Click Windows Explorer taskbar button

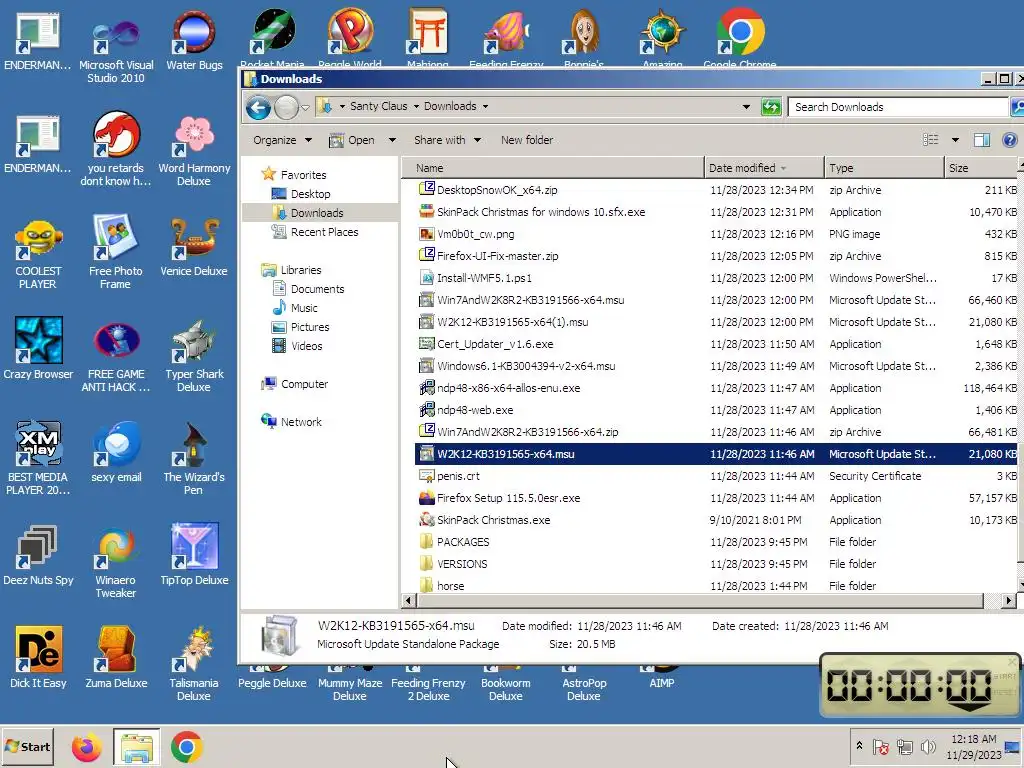coord(136,748)
